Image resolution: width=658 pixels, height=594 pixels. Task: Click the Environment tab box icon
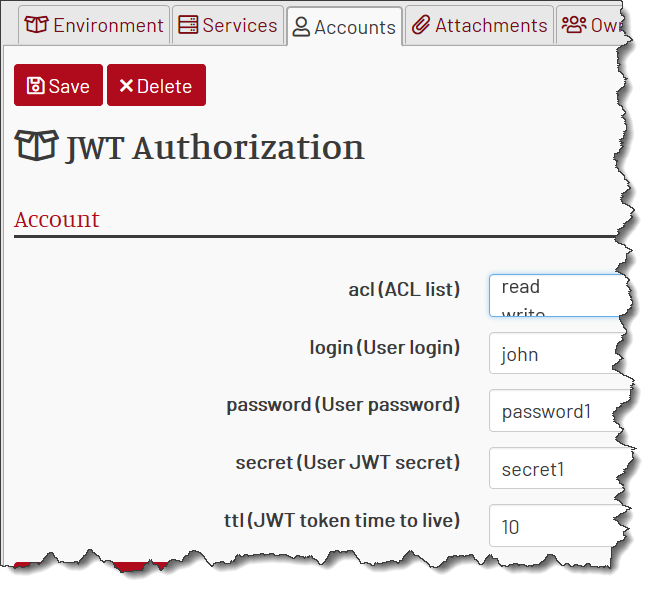coord(36,25)
